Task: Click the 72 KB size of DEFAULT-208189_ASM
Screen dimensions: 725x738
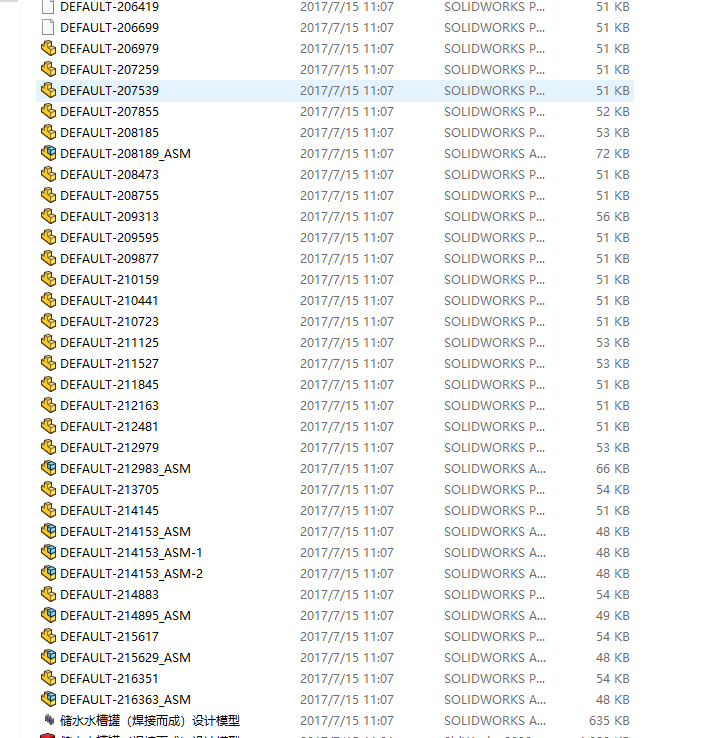Action: click(612, 153)
